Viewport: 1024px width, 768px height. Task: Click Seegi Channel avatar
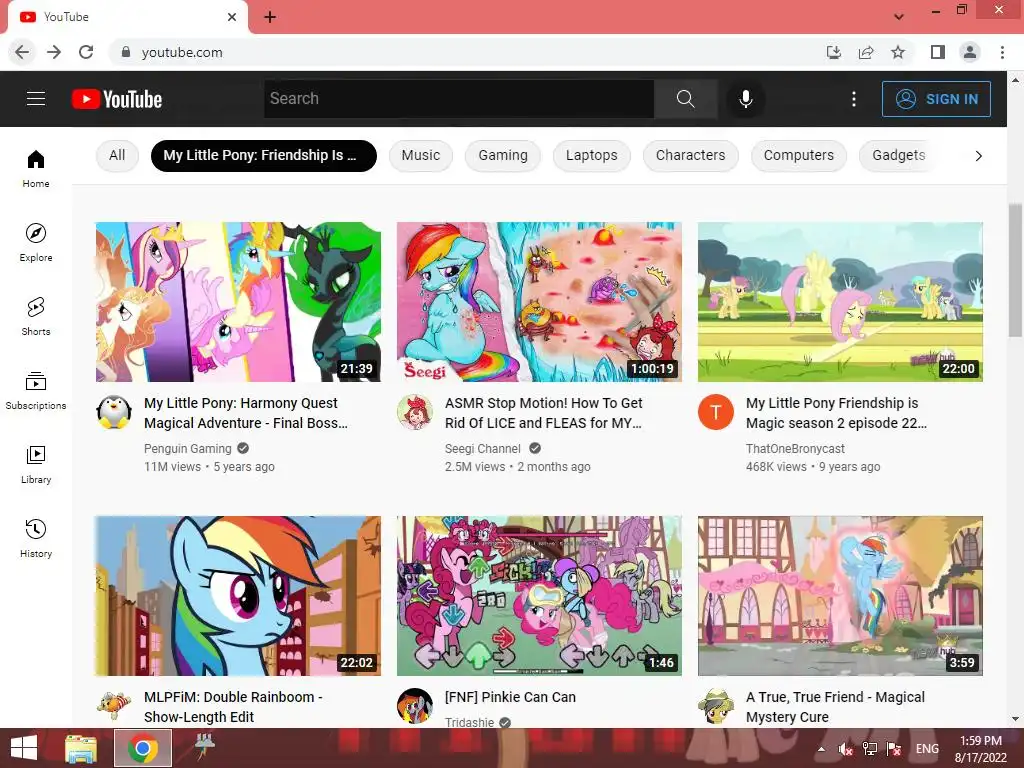coord(415,412)
